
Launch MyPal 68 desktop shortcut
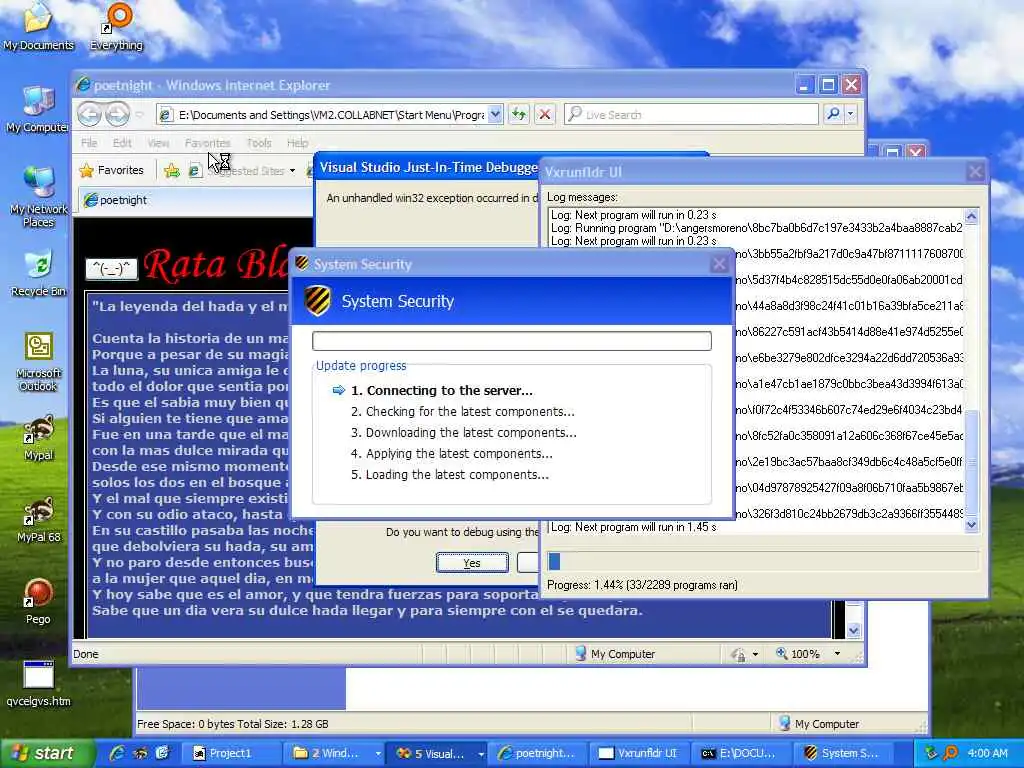pyautogui.click(x=39, y=520)
